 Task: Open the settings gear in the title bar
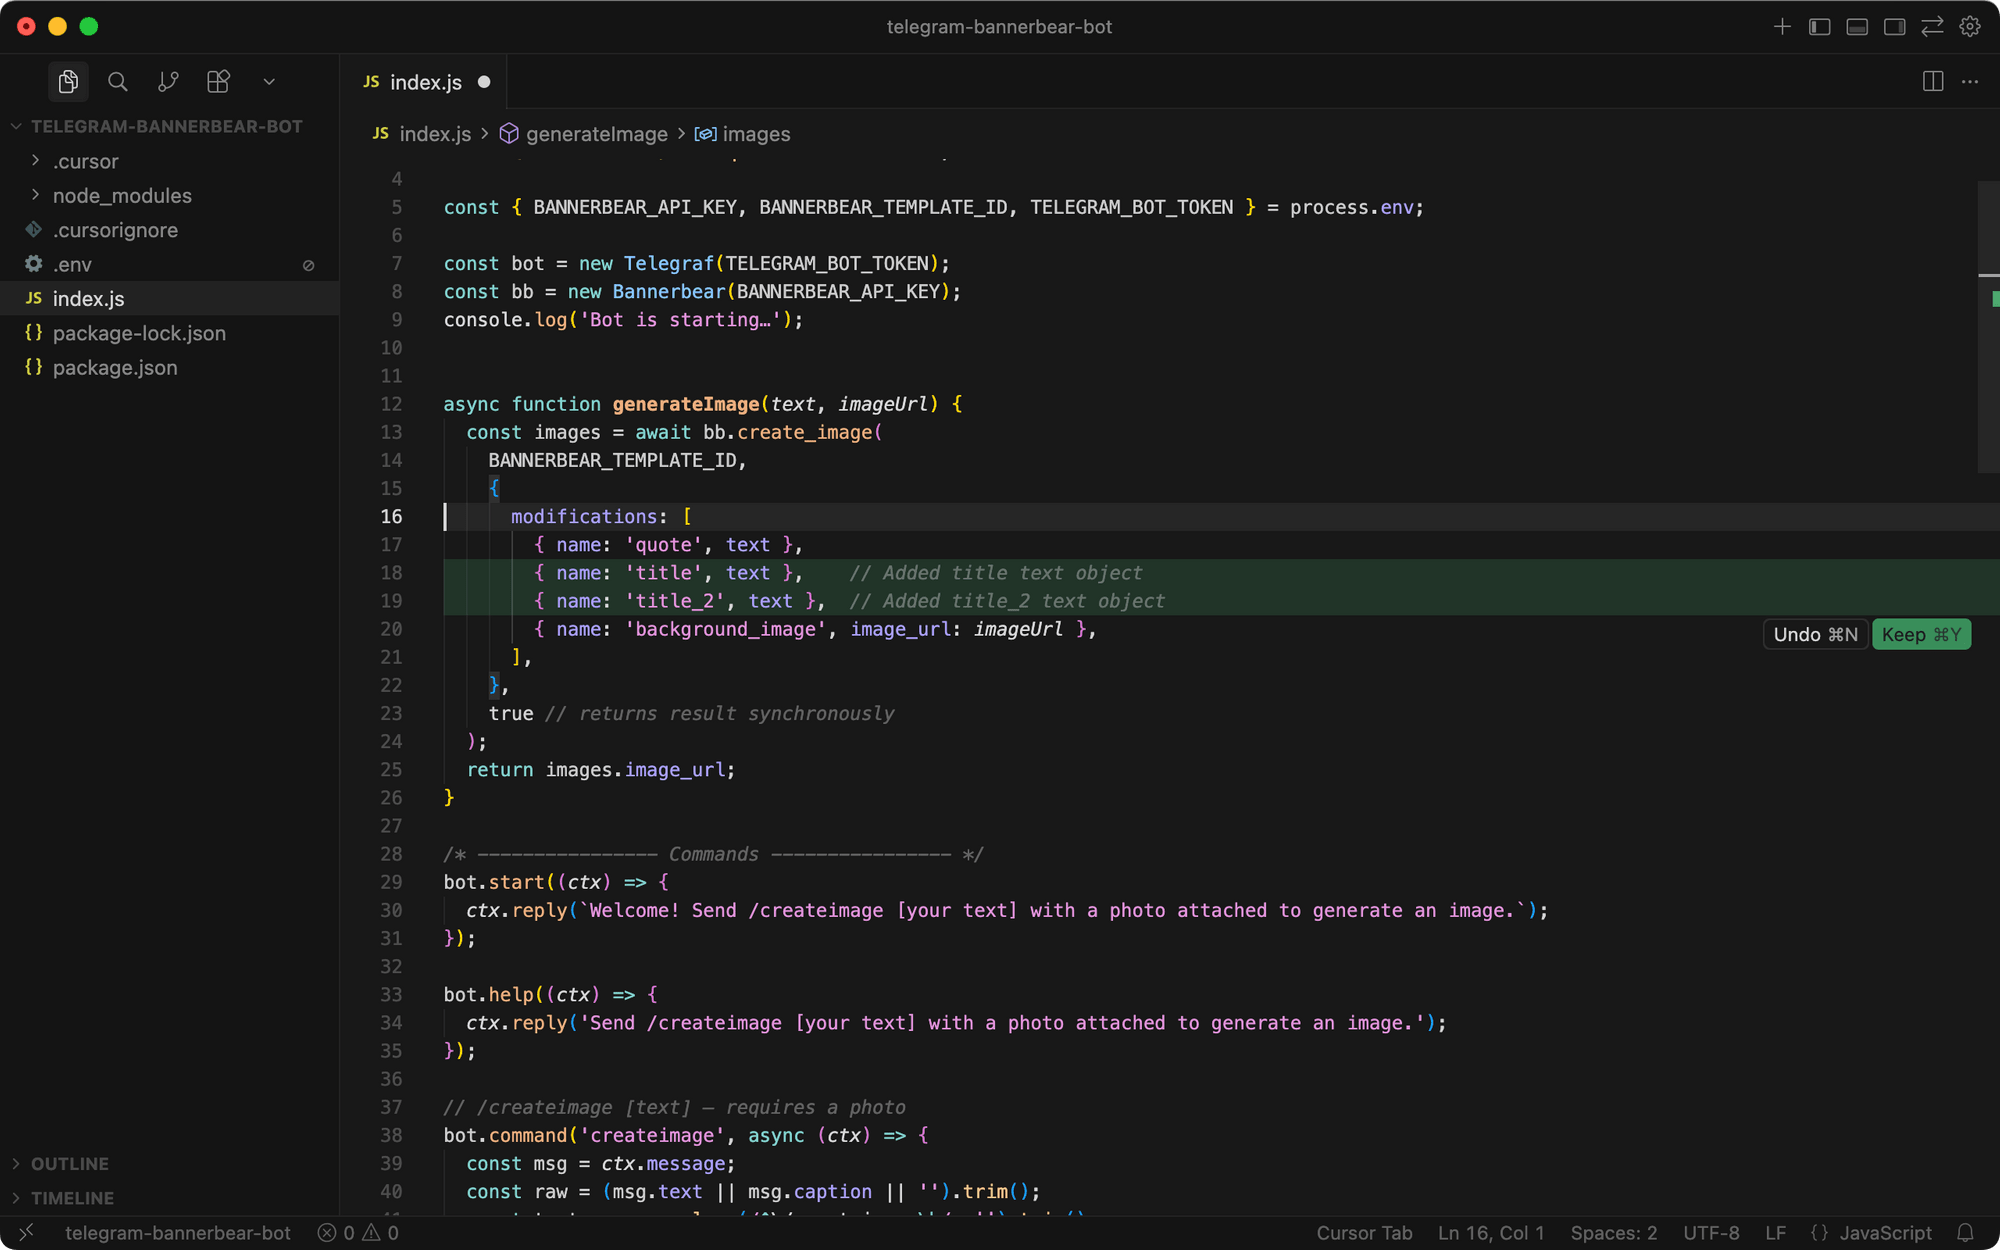coord(1970,27)
